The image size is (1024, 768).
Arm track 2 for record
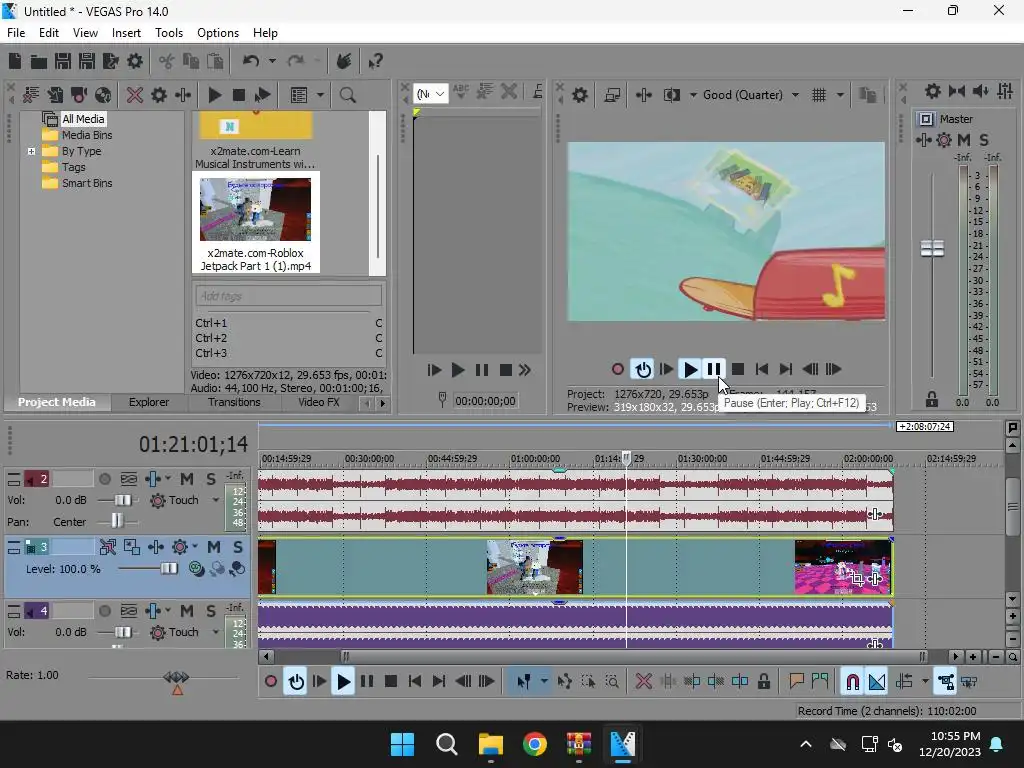[104, 480]
